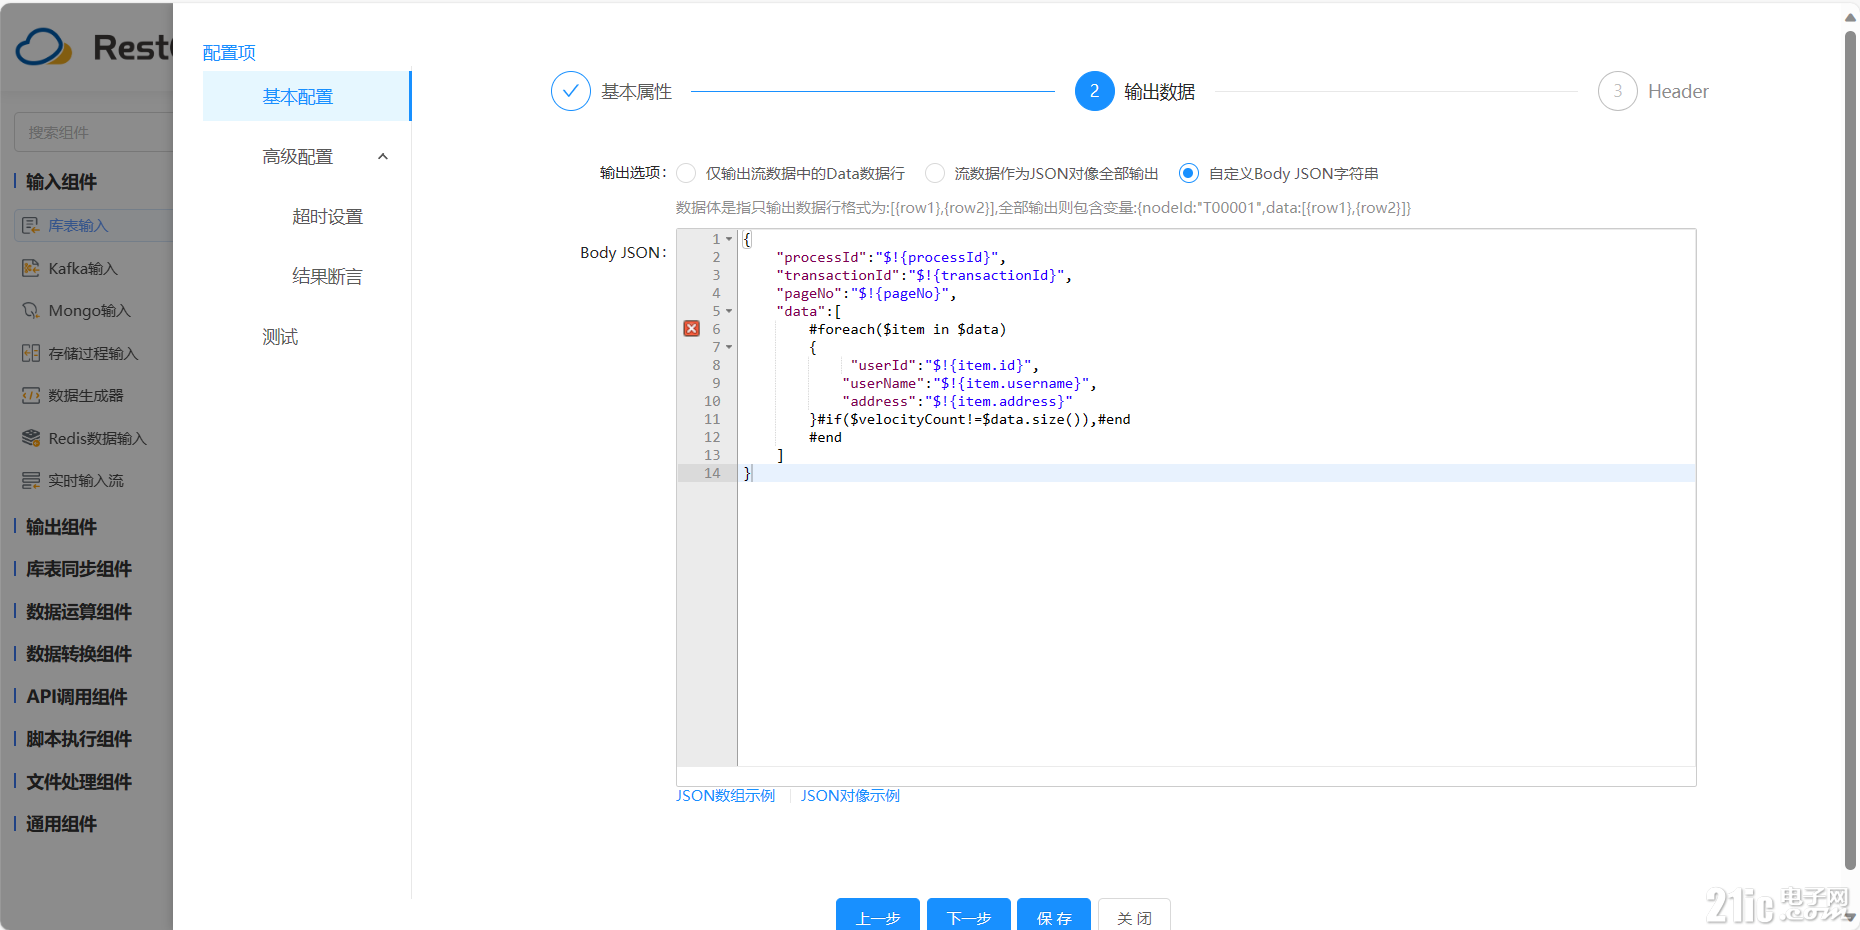Open the JSON数组示例 link

tap(725, 795)
